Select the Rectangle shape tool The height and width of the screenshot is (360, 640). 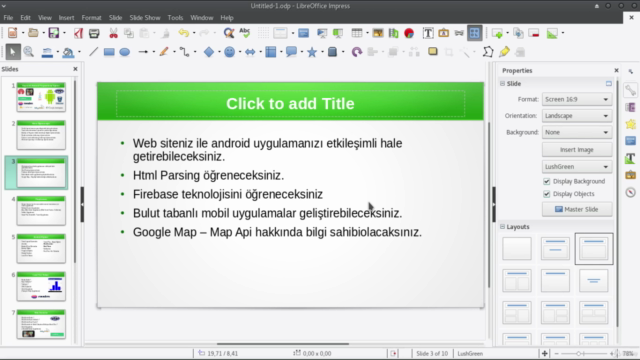click(109, 52)
